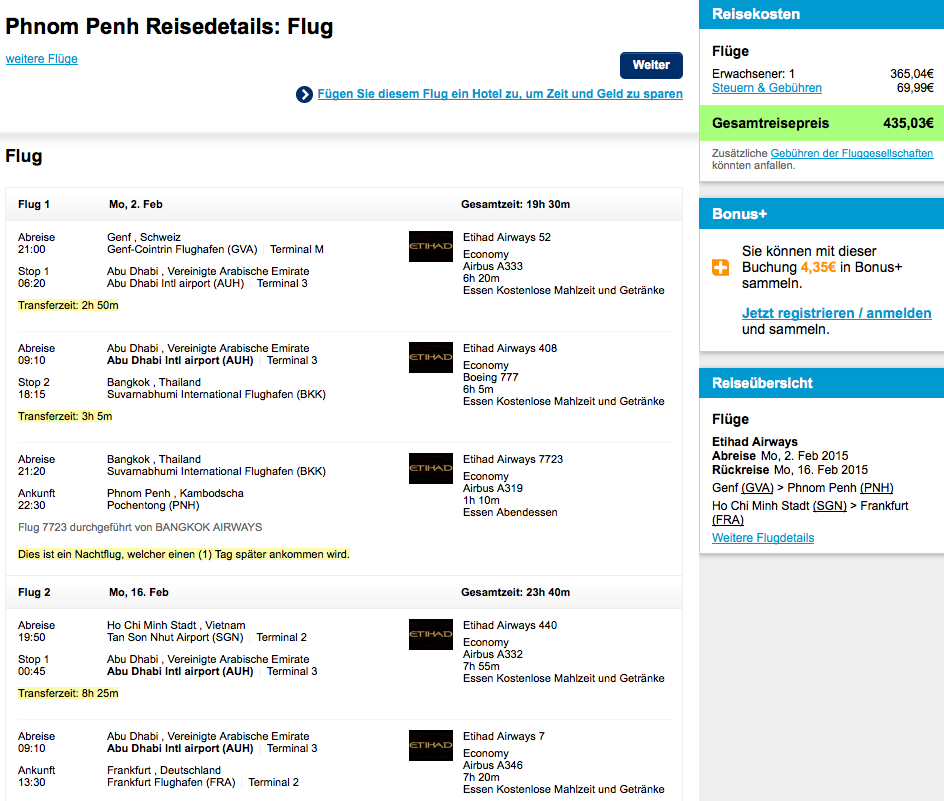Click Jetzt registrieren / anmelden link

point(836,313)
